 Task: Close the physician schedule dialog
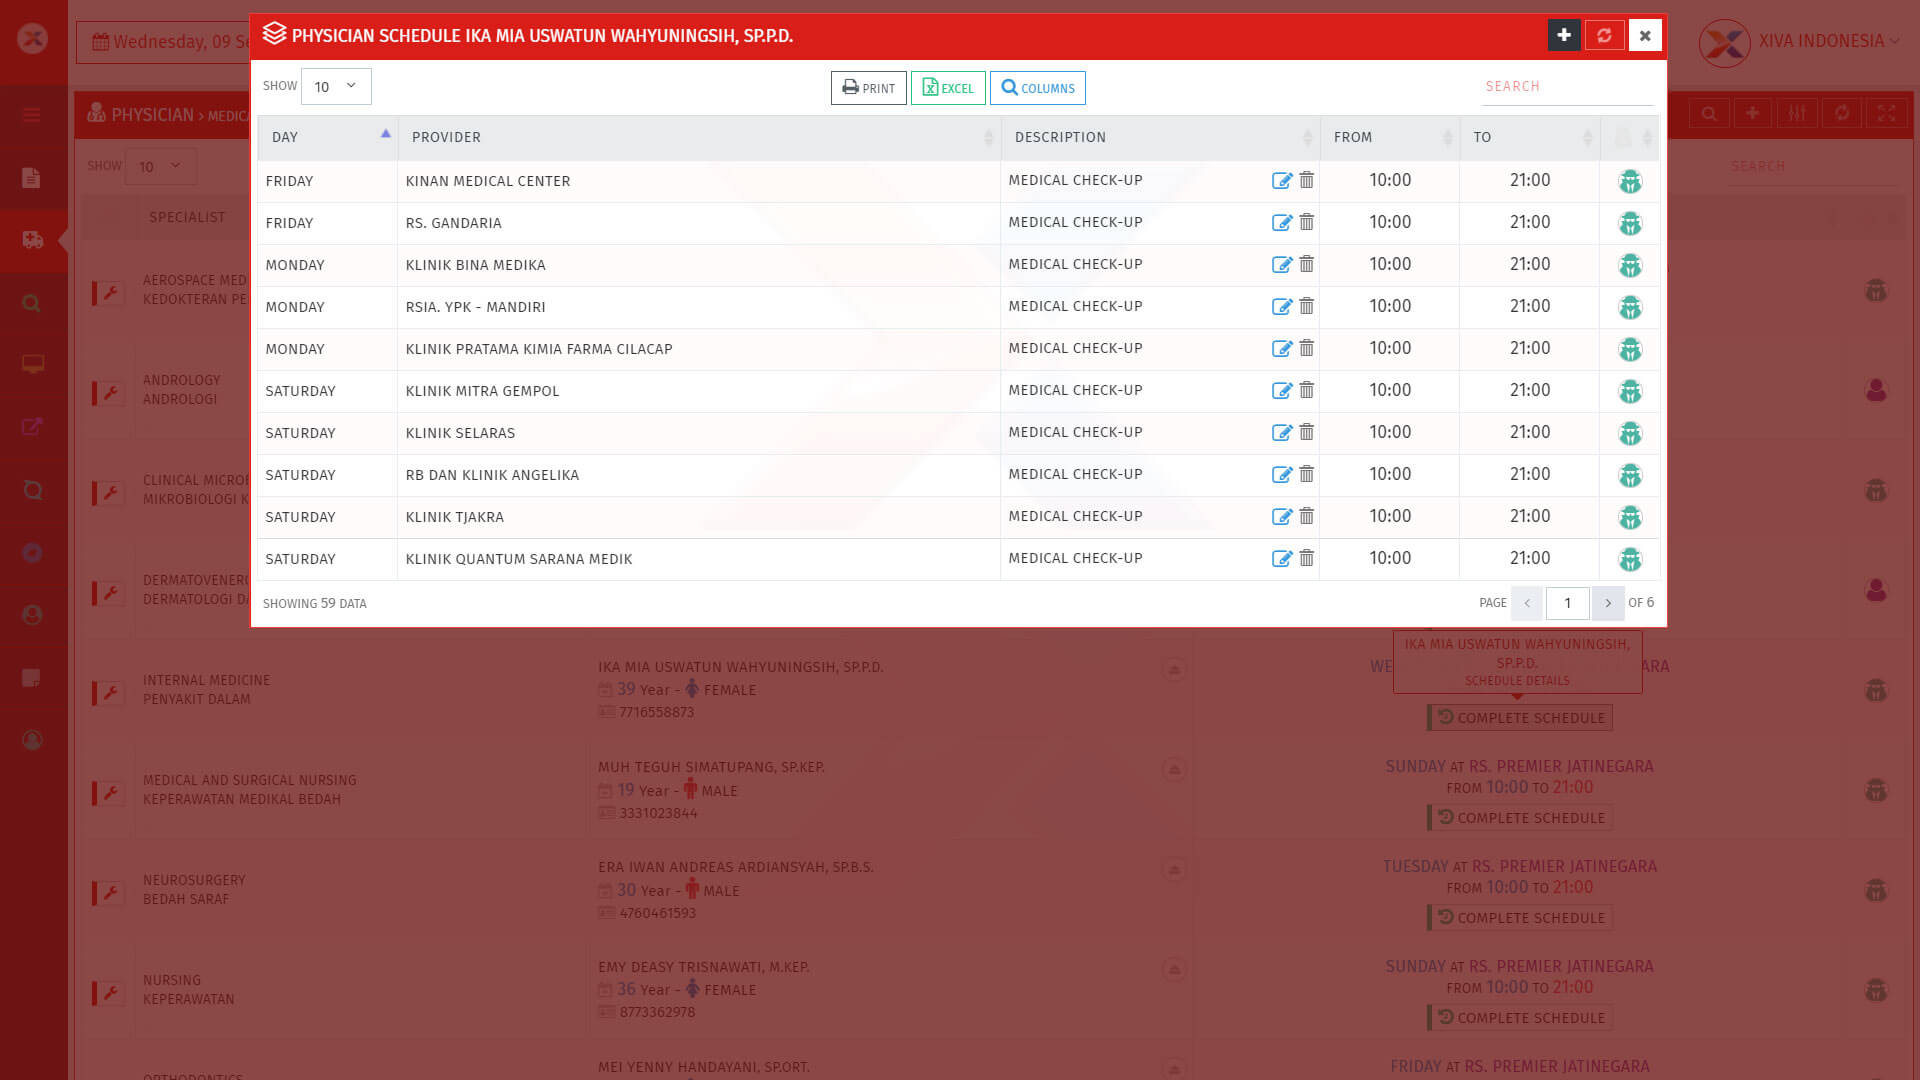1645,35
